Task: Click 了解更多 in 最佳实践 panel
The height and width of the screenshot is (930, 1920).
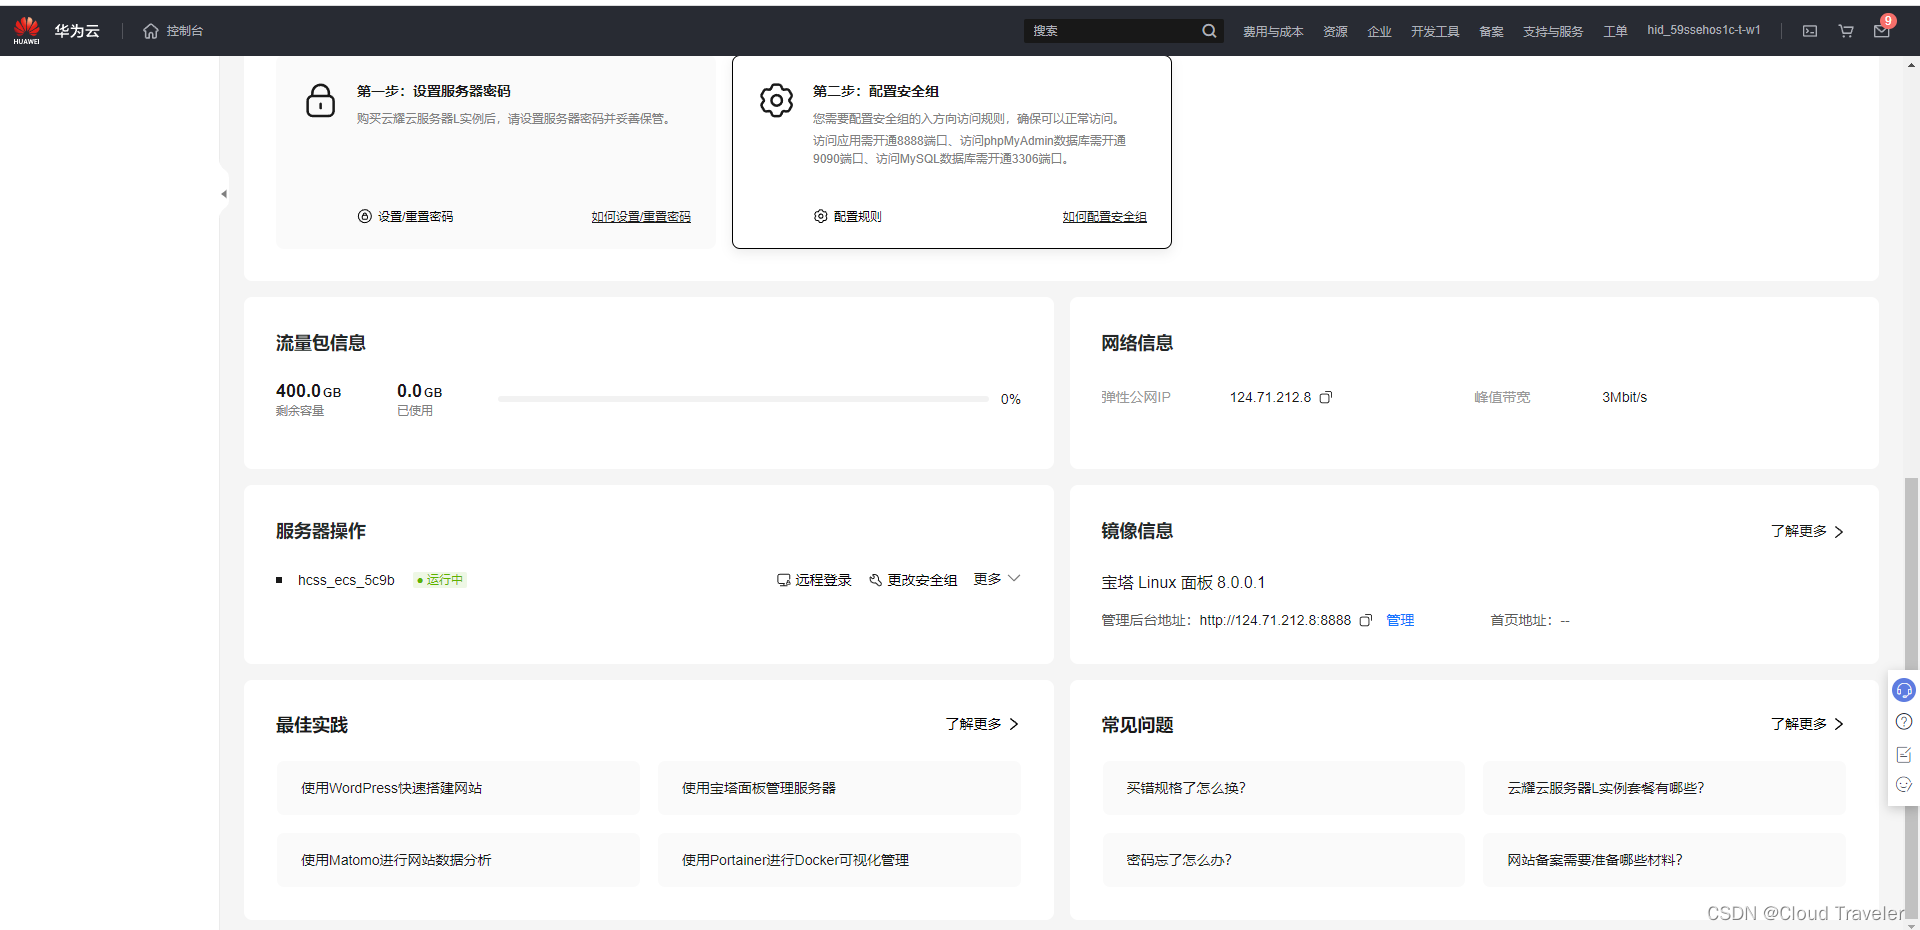Action: 982,724
